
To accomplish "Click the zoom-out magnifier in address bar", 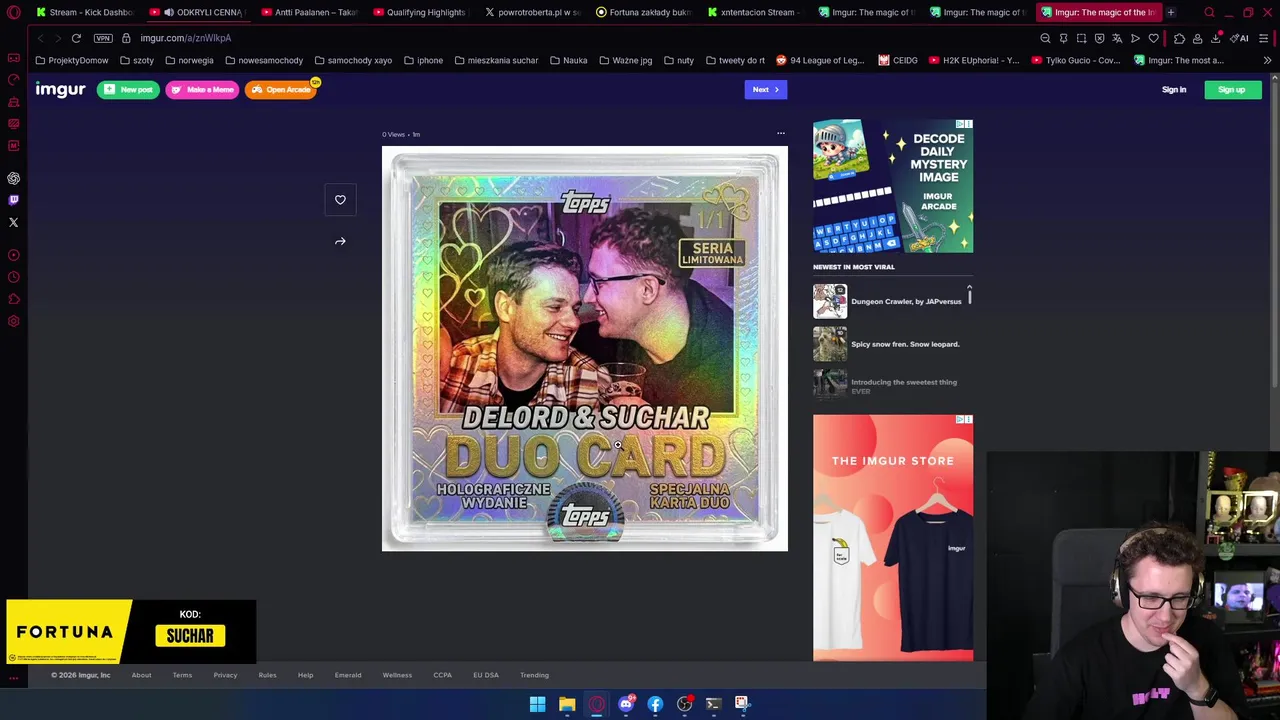I will click(1045, 38).
